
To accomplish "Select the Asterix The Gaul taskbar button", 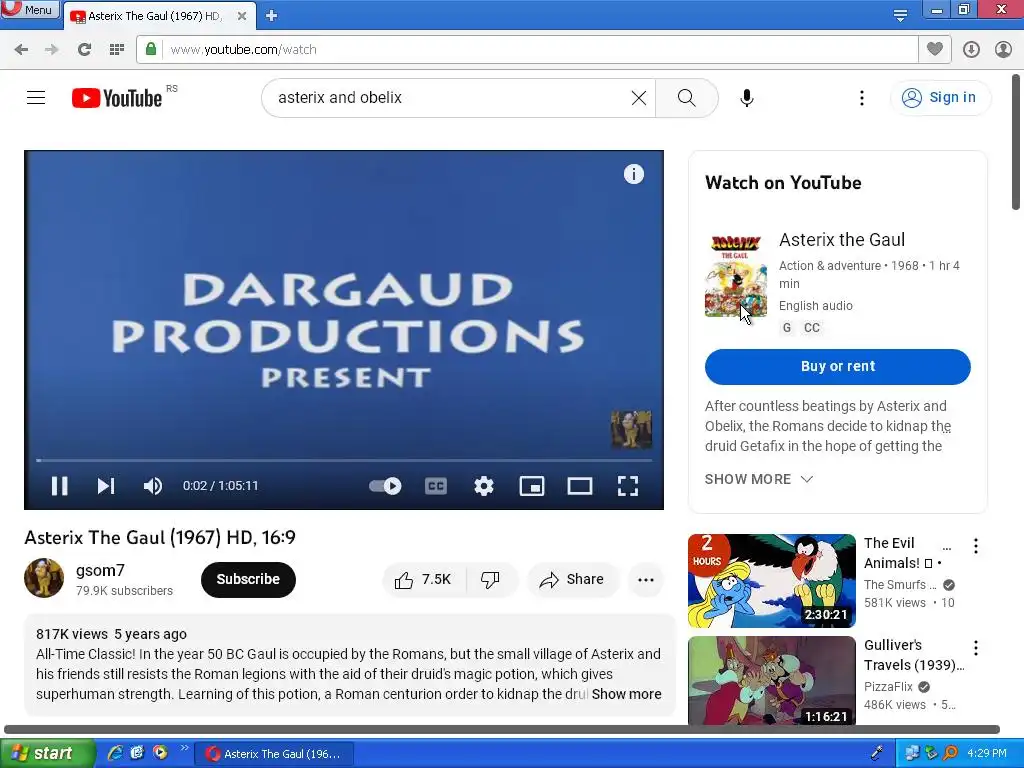I will (274, 754).
